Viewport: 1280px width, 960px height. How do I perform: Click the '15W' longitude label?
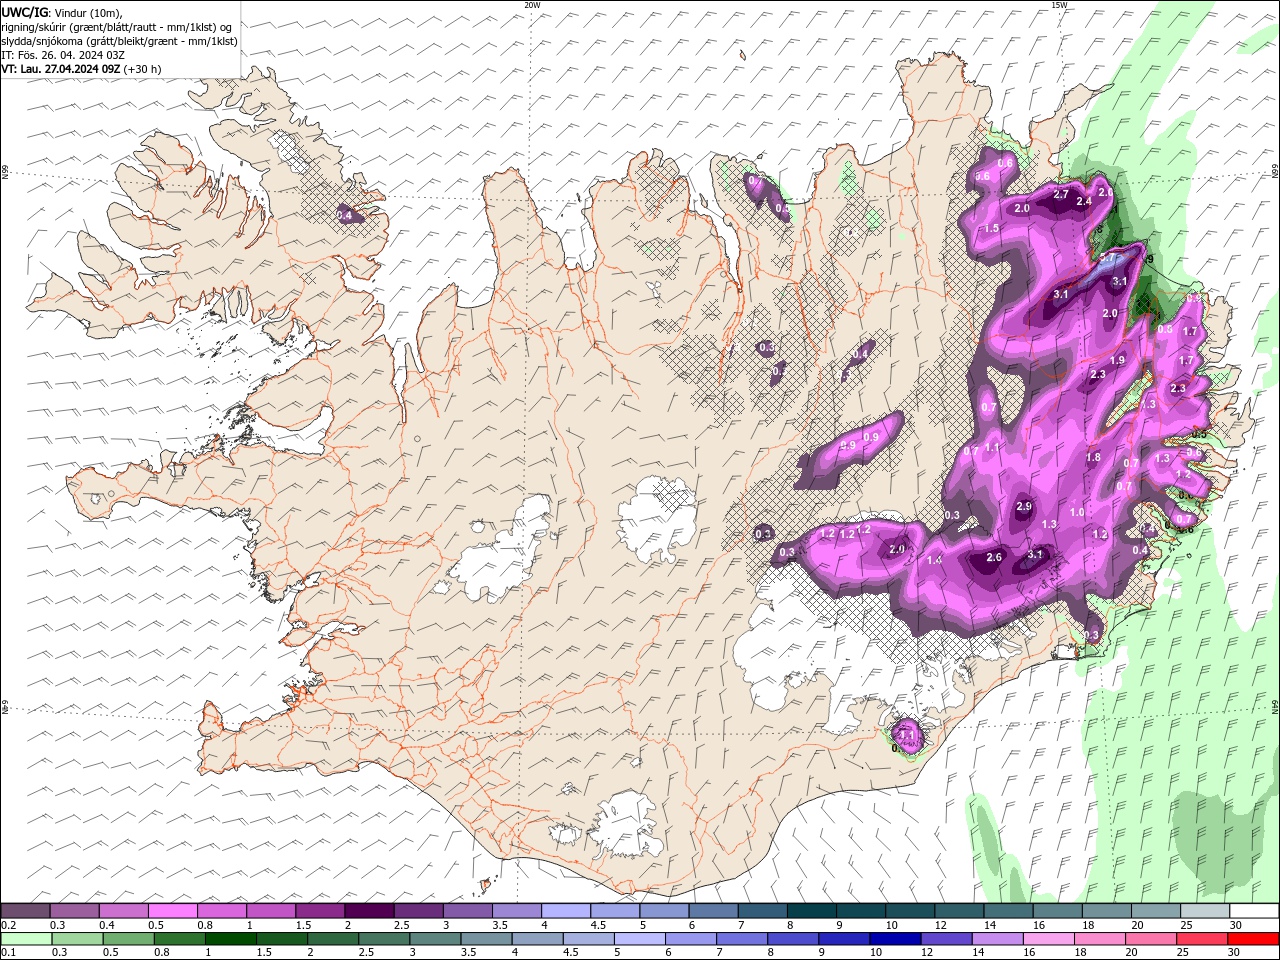(1059, 5)
